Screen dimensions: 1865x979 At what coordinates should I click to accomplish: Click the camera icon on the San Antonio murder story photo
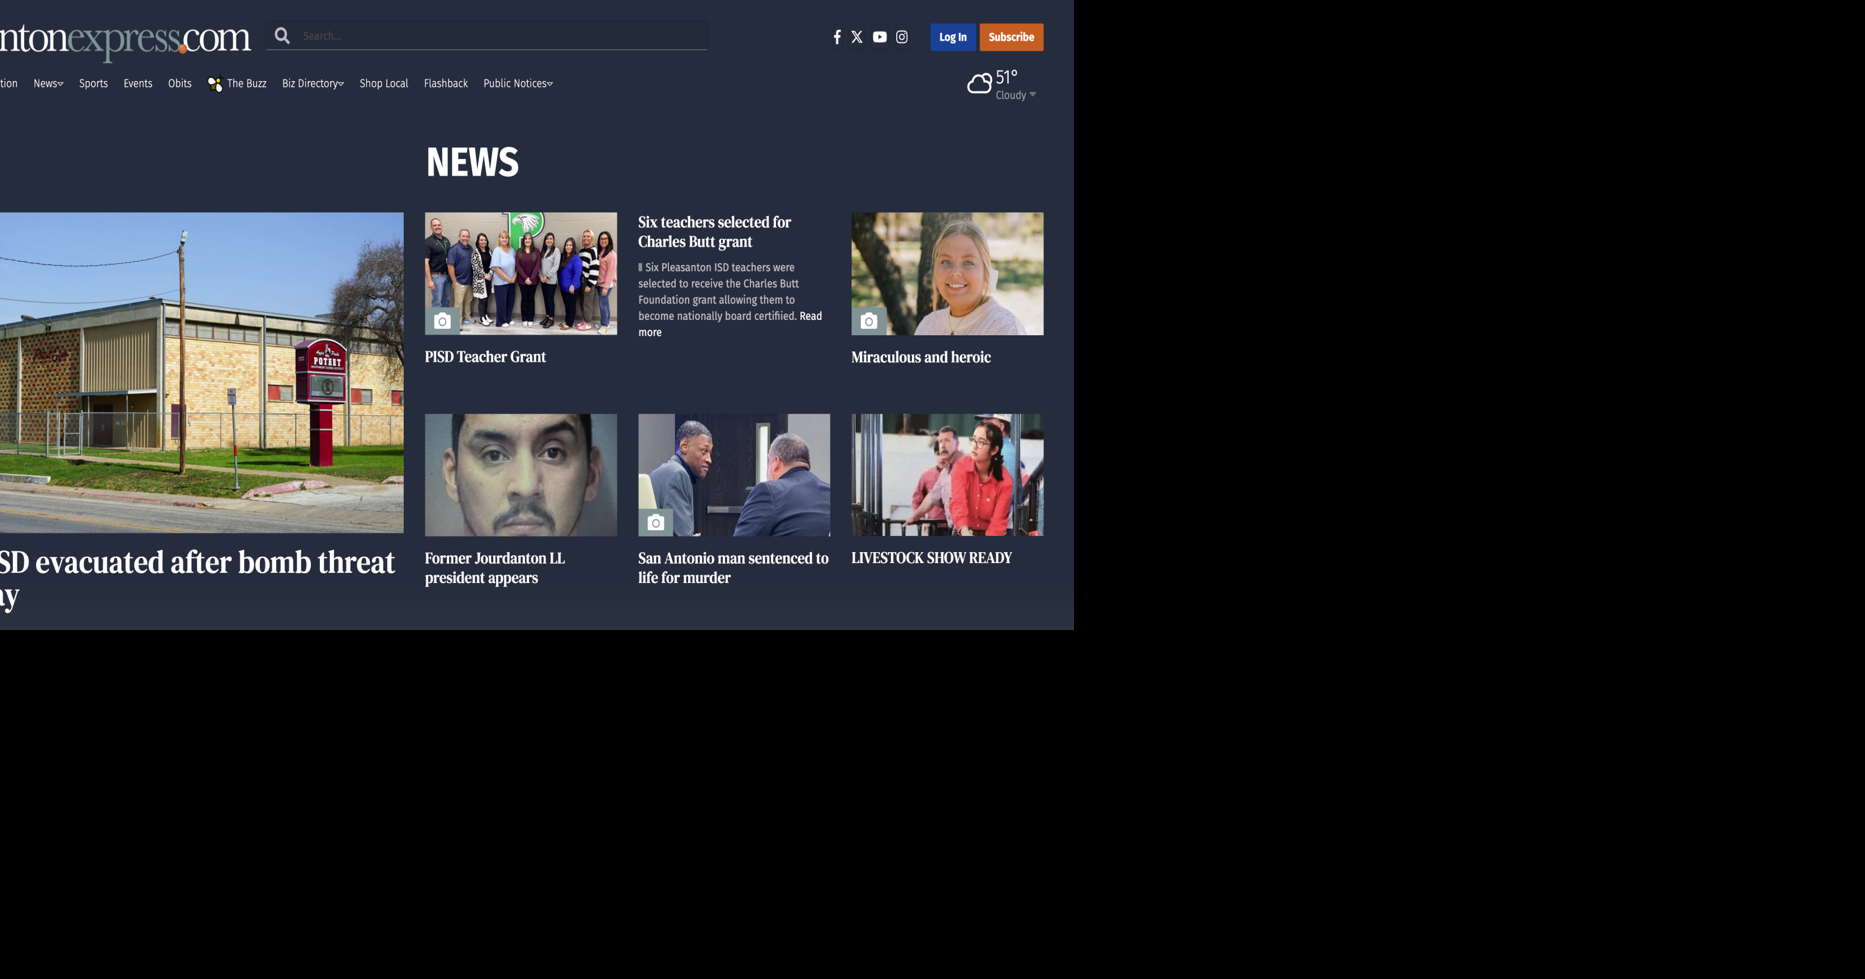click(x=657, y=521)
